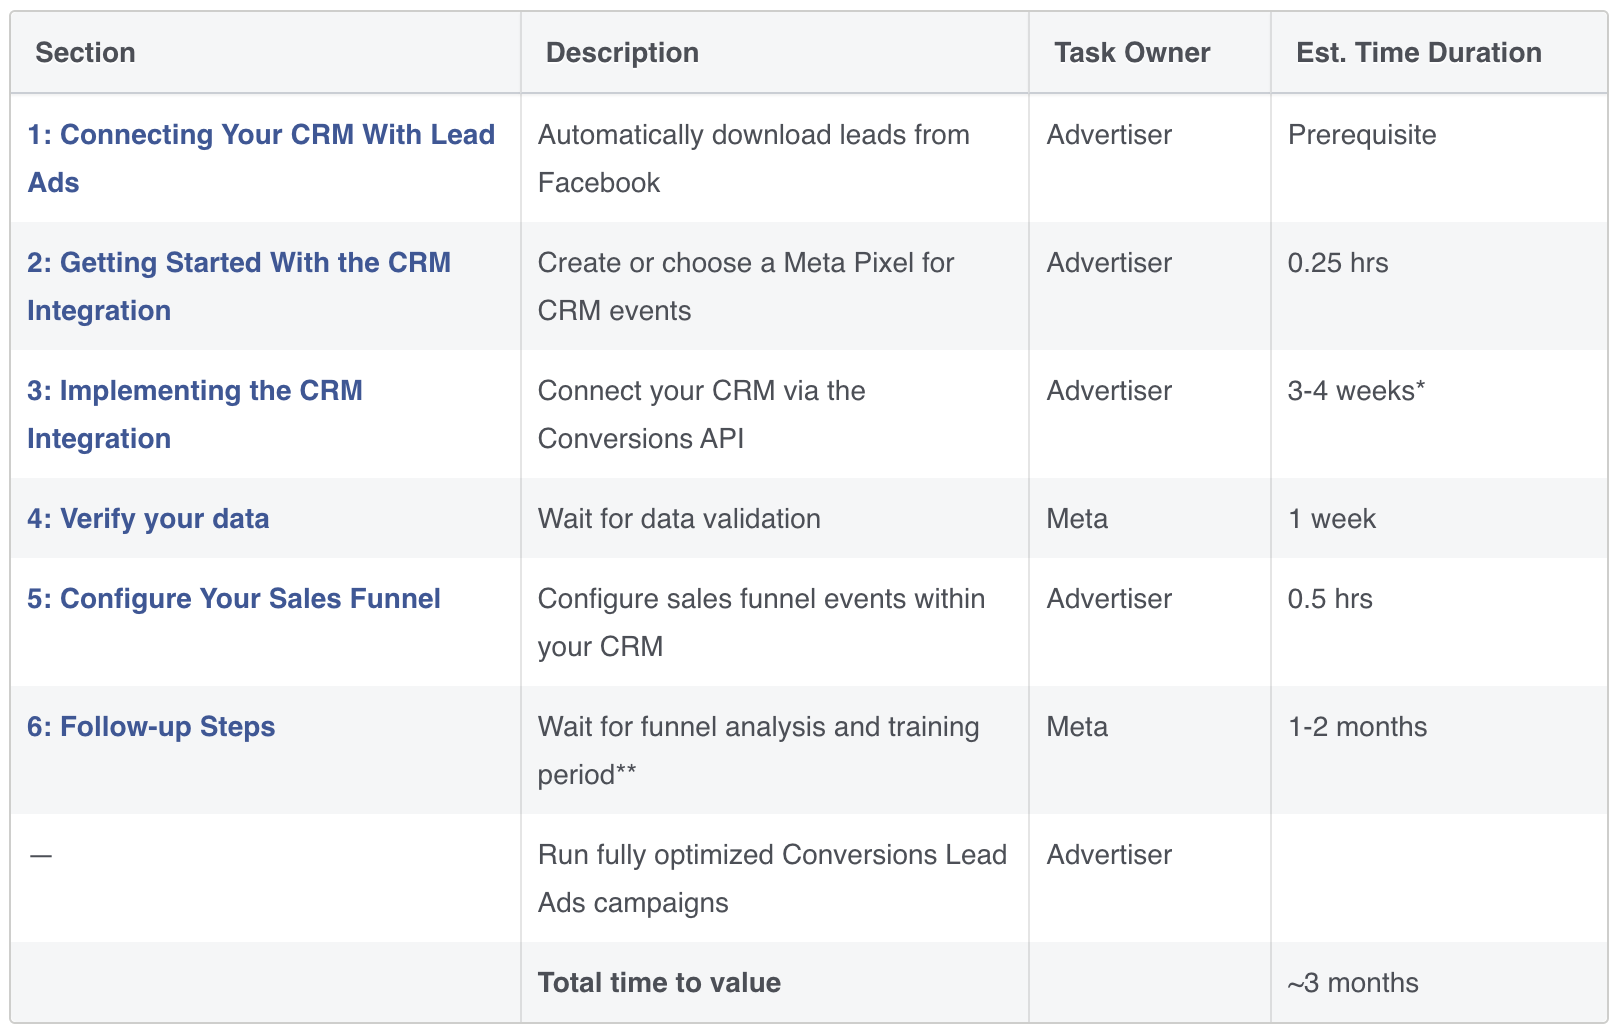
Task: Open the Getting Started With the CRM Integration link
Action: tap(239, 286)
